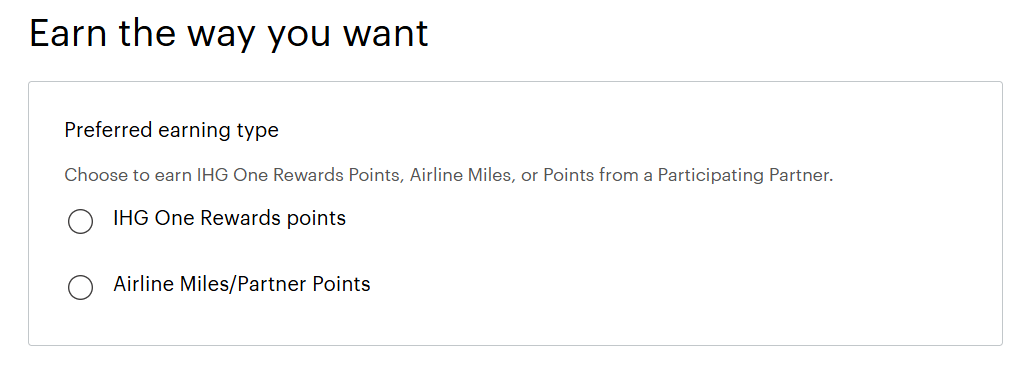Click the word 'Earn' in the page heading

point(69,33)
